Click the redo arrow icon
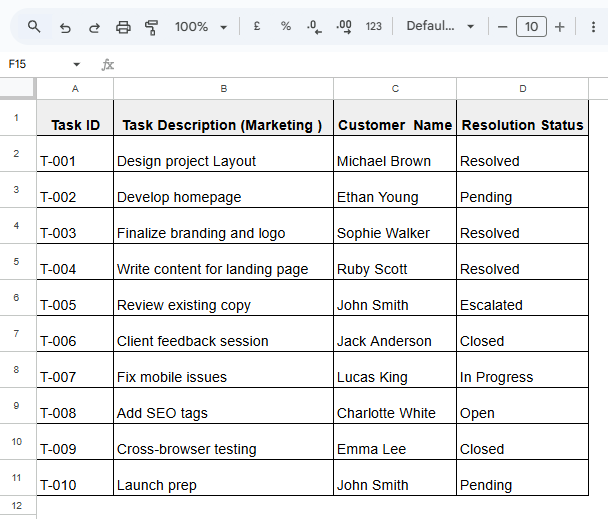This screenshot has width=608, height=519. coord(94,27)
